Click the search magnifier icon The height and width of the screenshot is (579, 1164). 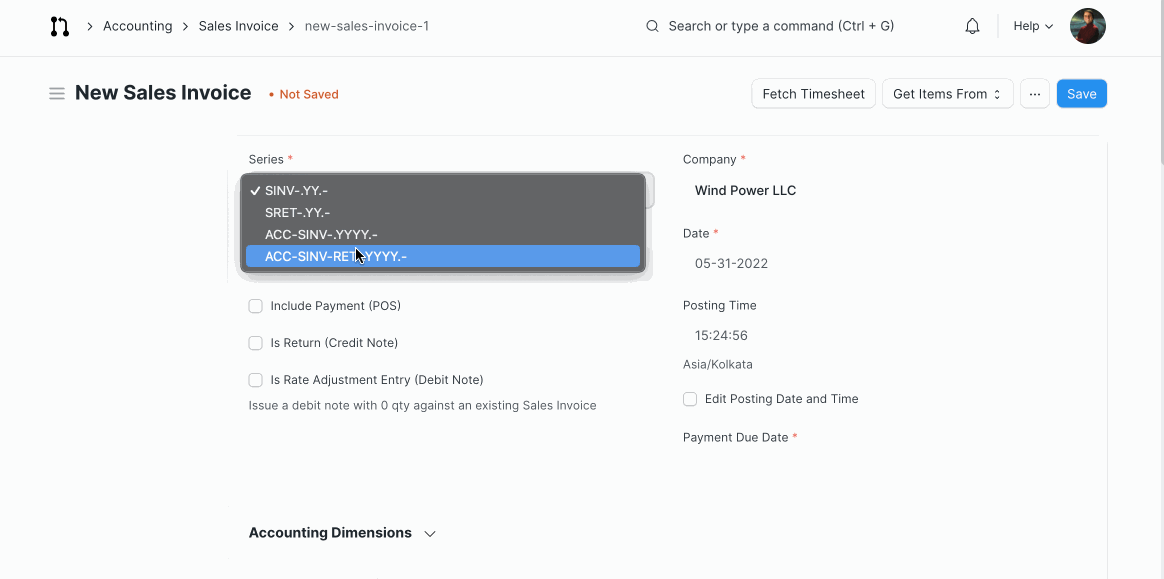[x=652, y=26]
